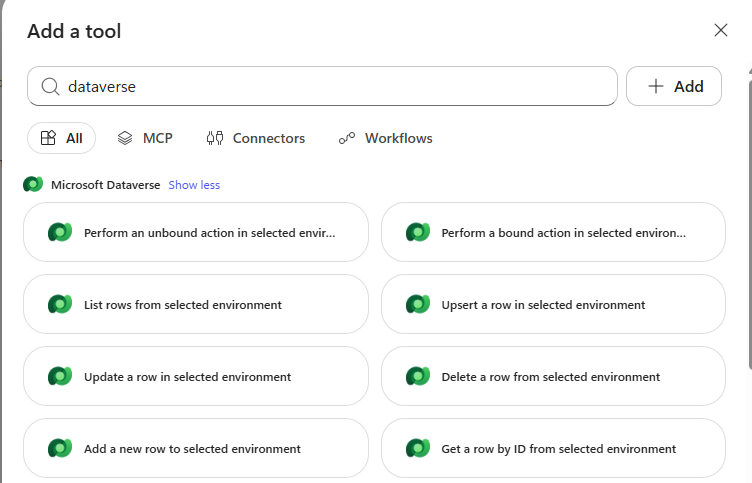Click the dataverse search field
This screenshot has width=752, height=483.
(322, 86)
